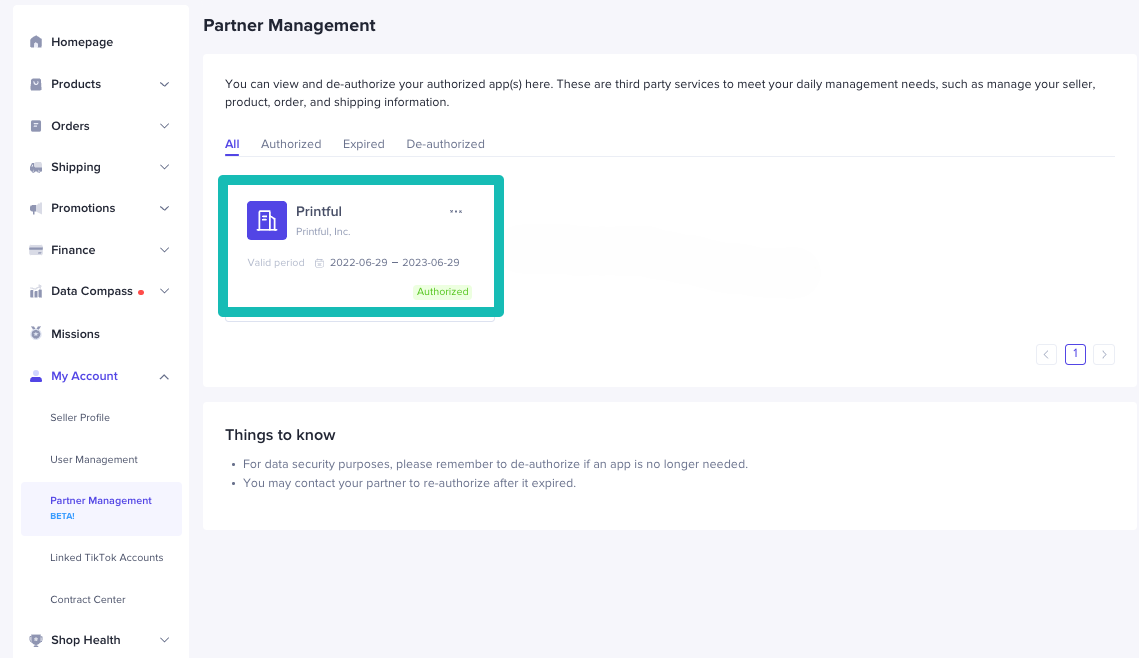Image resolution: width=1139 pixels, height=658 pixels.
Task: Select page 1 in the pagination
Action: point(1075,354)
